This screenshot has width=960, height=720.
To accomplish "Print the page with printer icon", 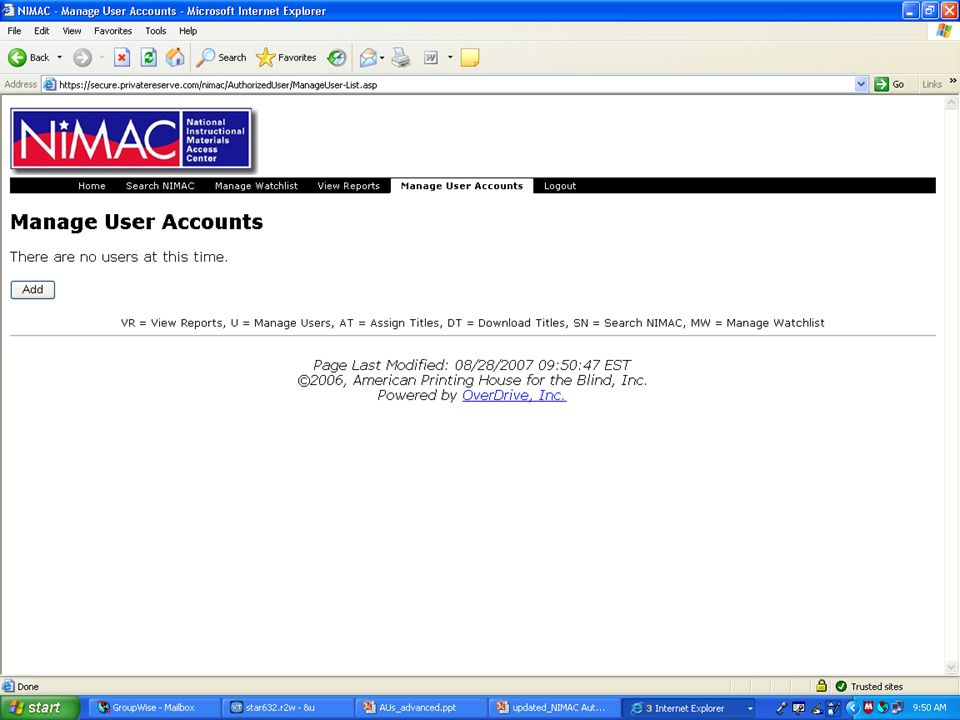I will pyautogui.click(x=401, y=58).
